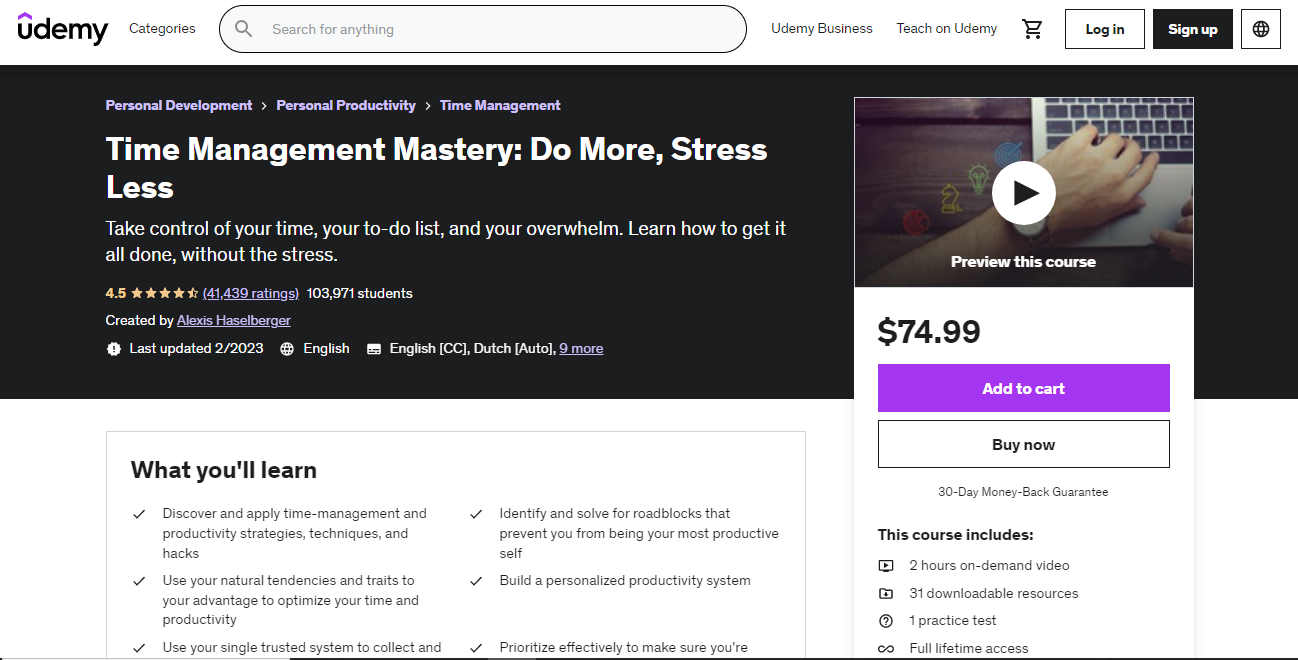The image size is (1298, 660).
Task: Click the course title heading
Action: pyautogui.click(x=437, y=168)
